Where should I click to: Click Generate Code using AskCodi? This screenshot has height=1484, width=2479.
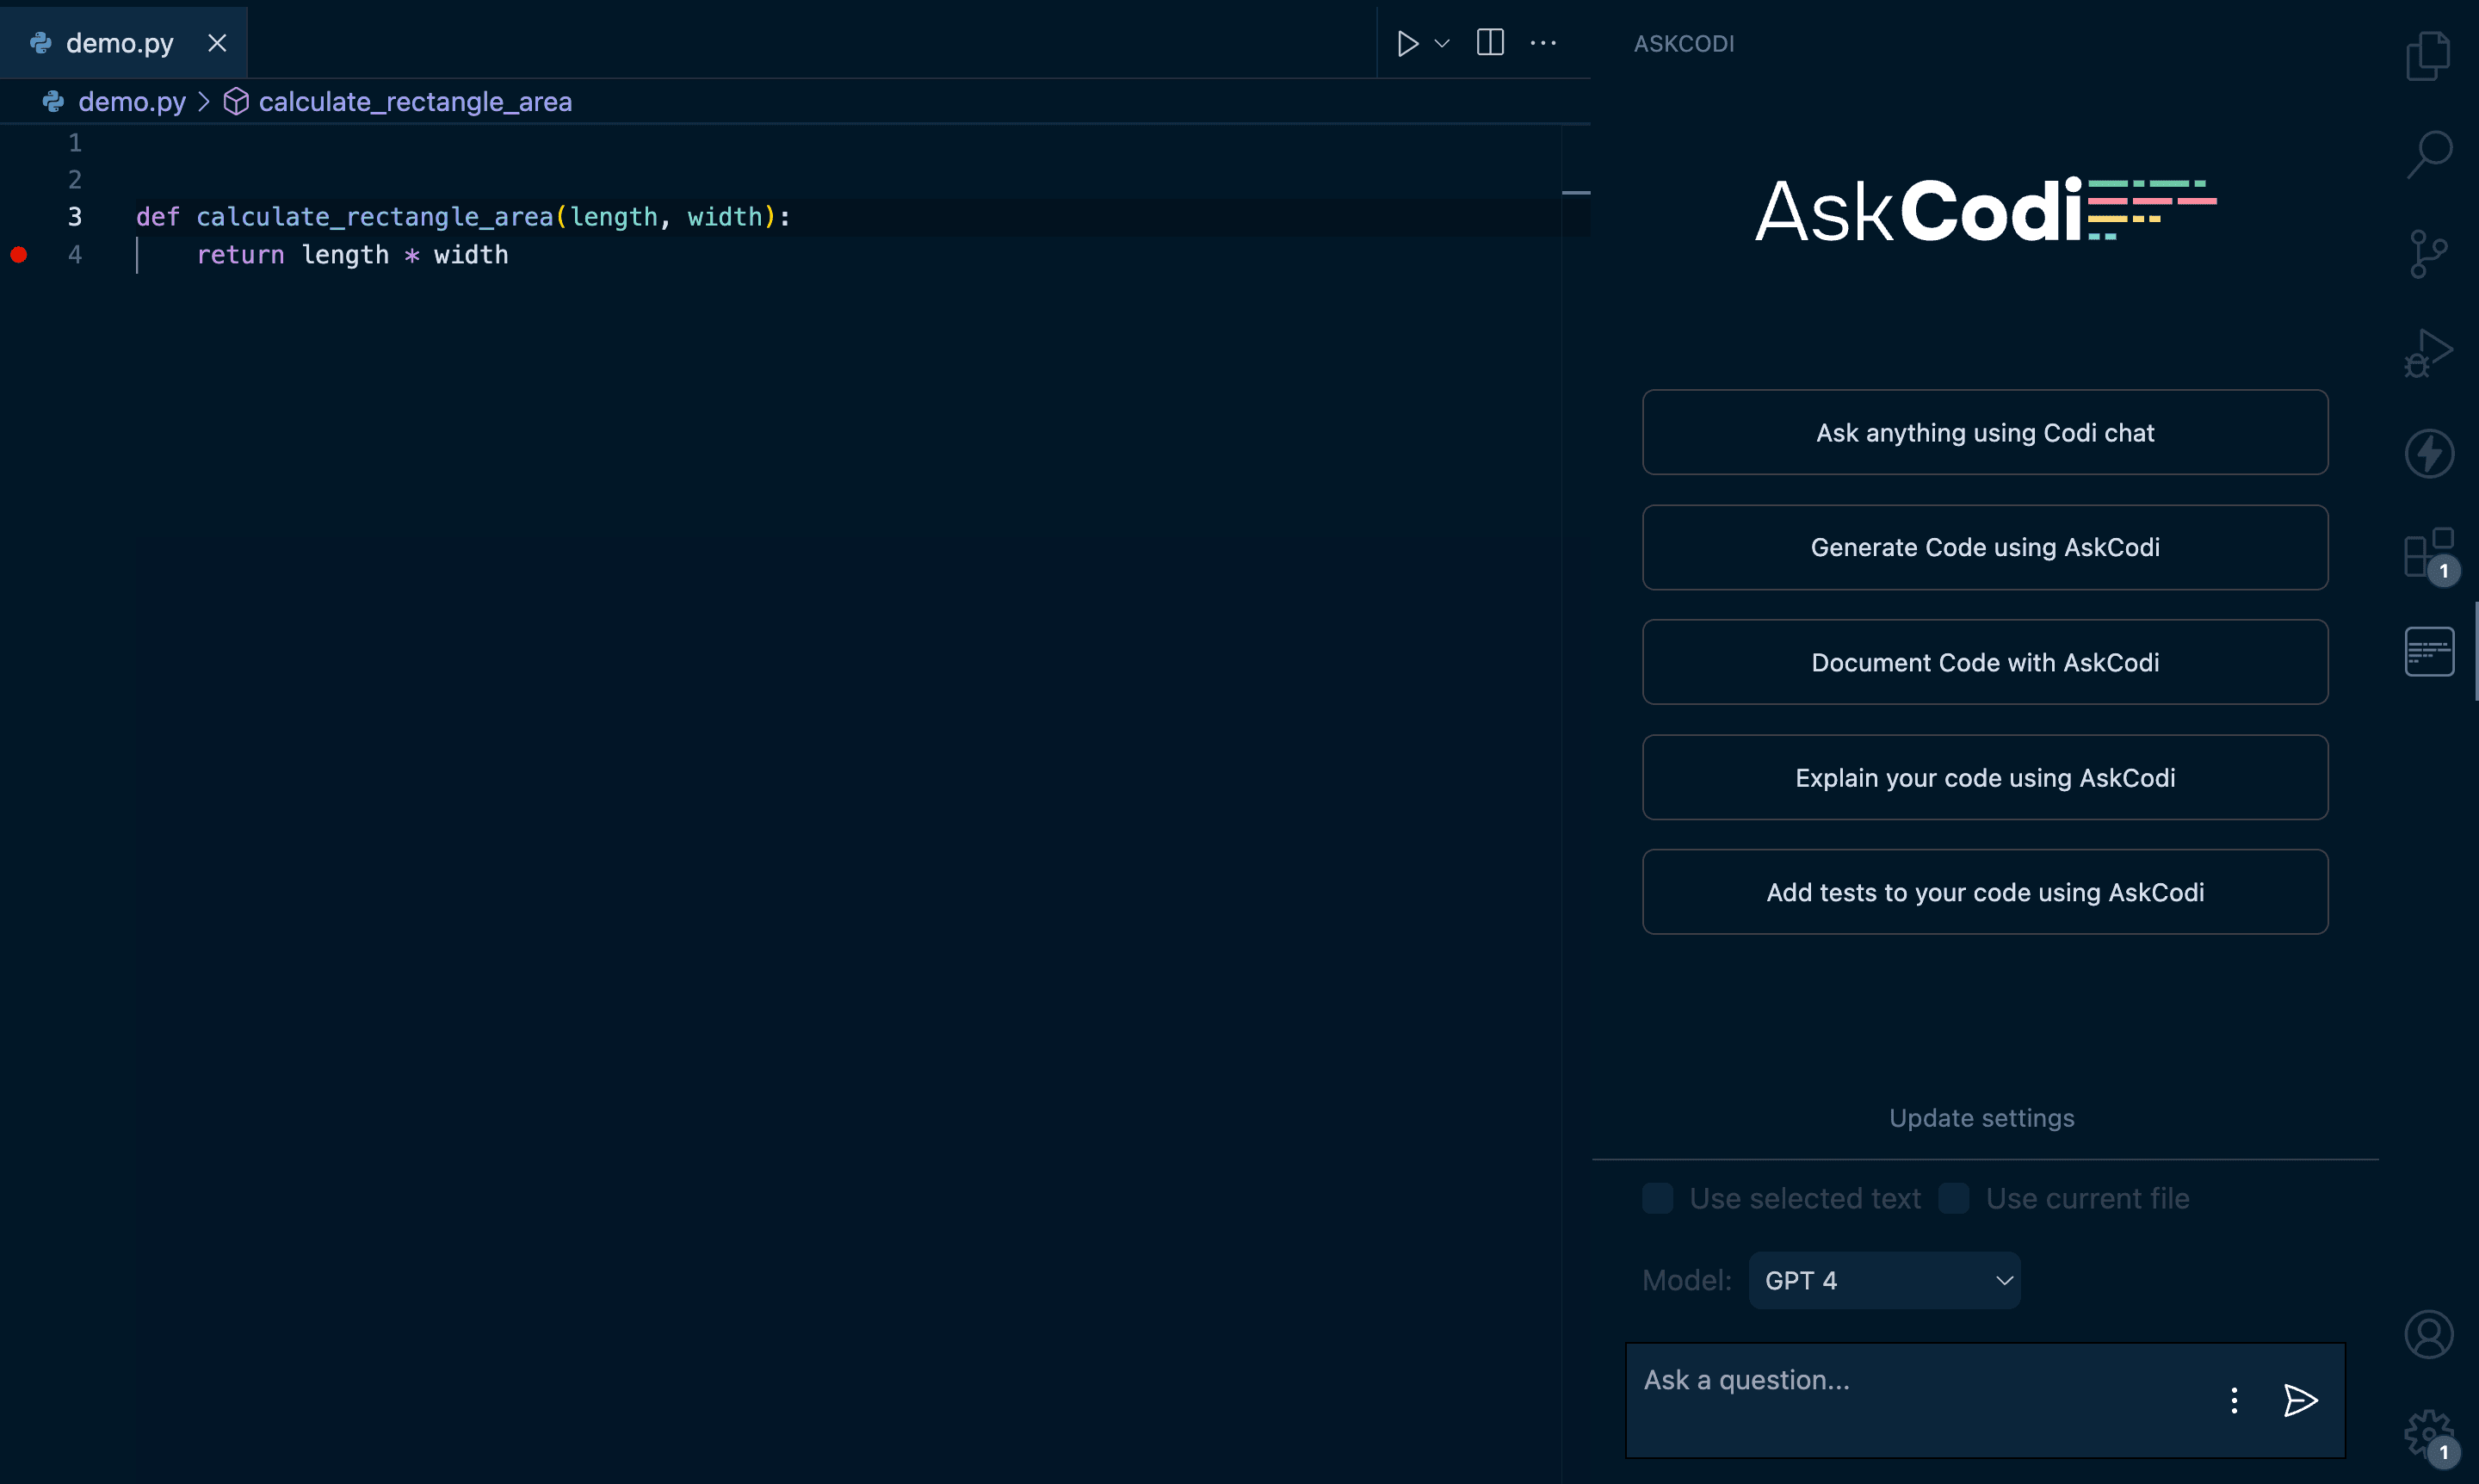coord(1984,547)
